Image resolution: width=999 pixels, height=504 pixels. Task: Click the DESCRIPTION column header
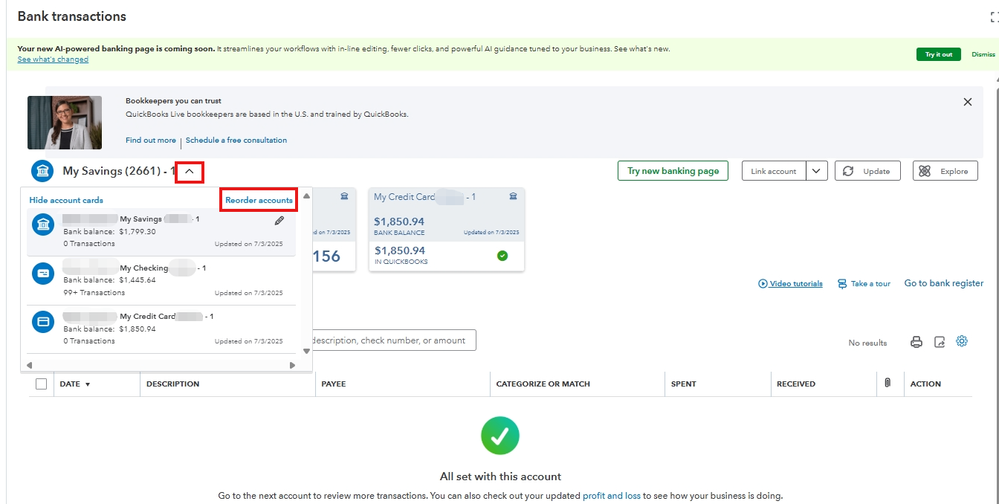(x=173, y=384)
